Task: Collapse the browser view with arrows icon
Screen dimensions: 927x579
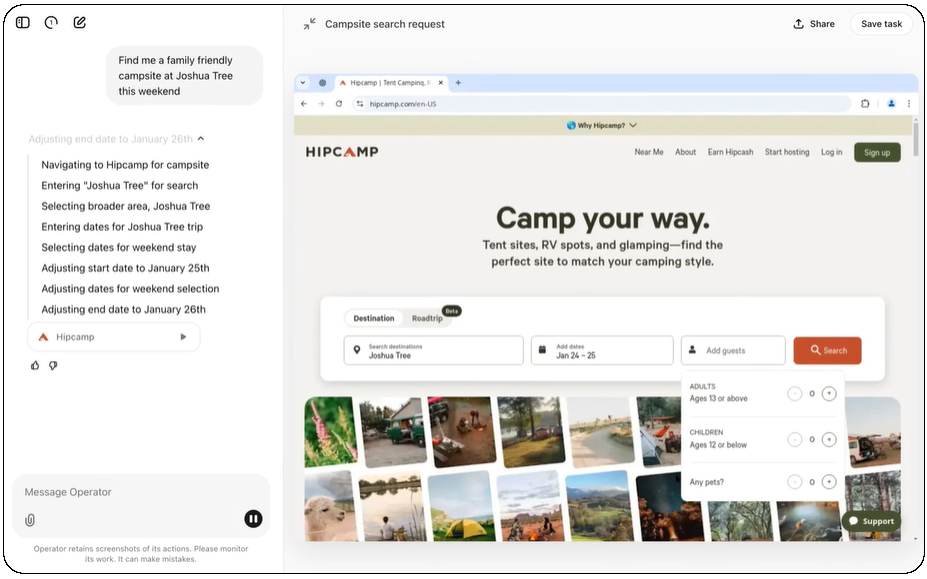Action: coord(310,24)
